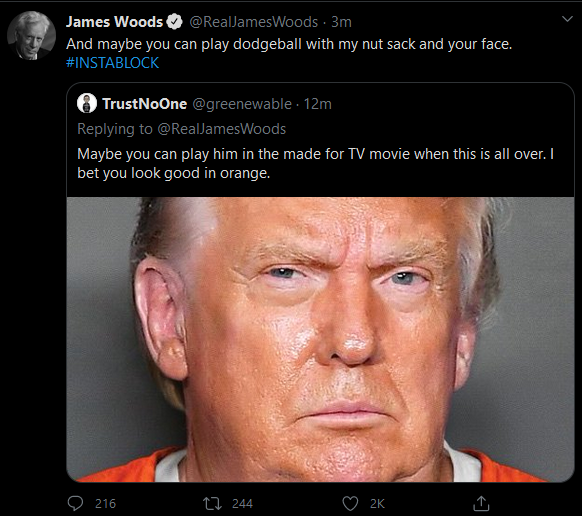Open the quoted tweet text body
Screen dimensions: 582x516
315,163
